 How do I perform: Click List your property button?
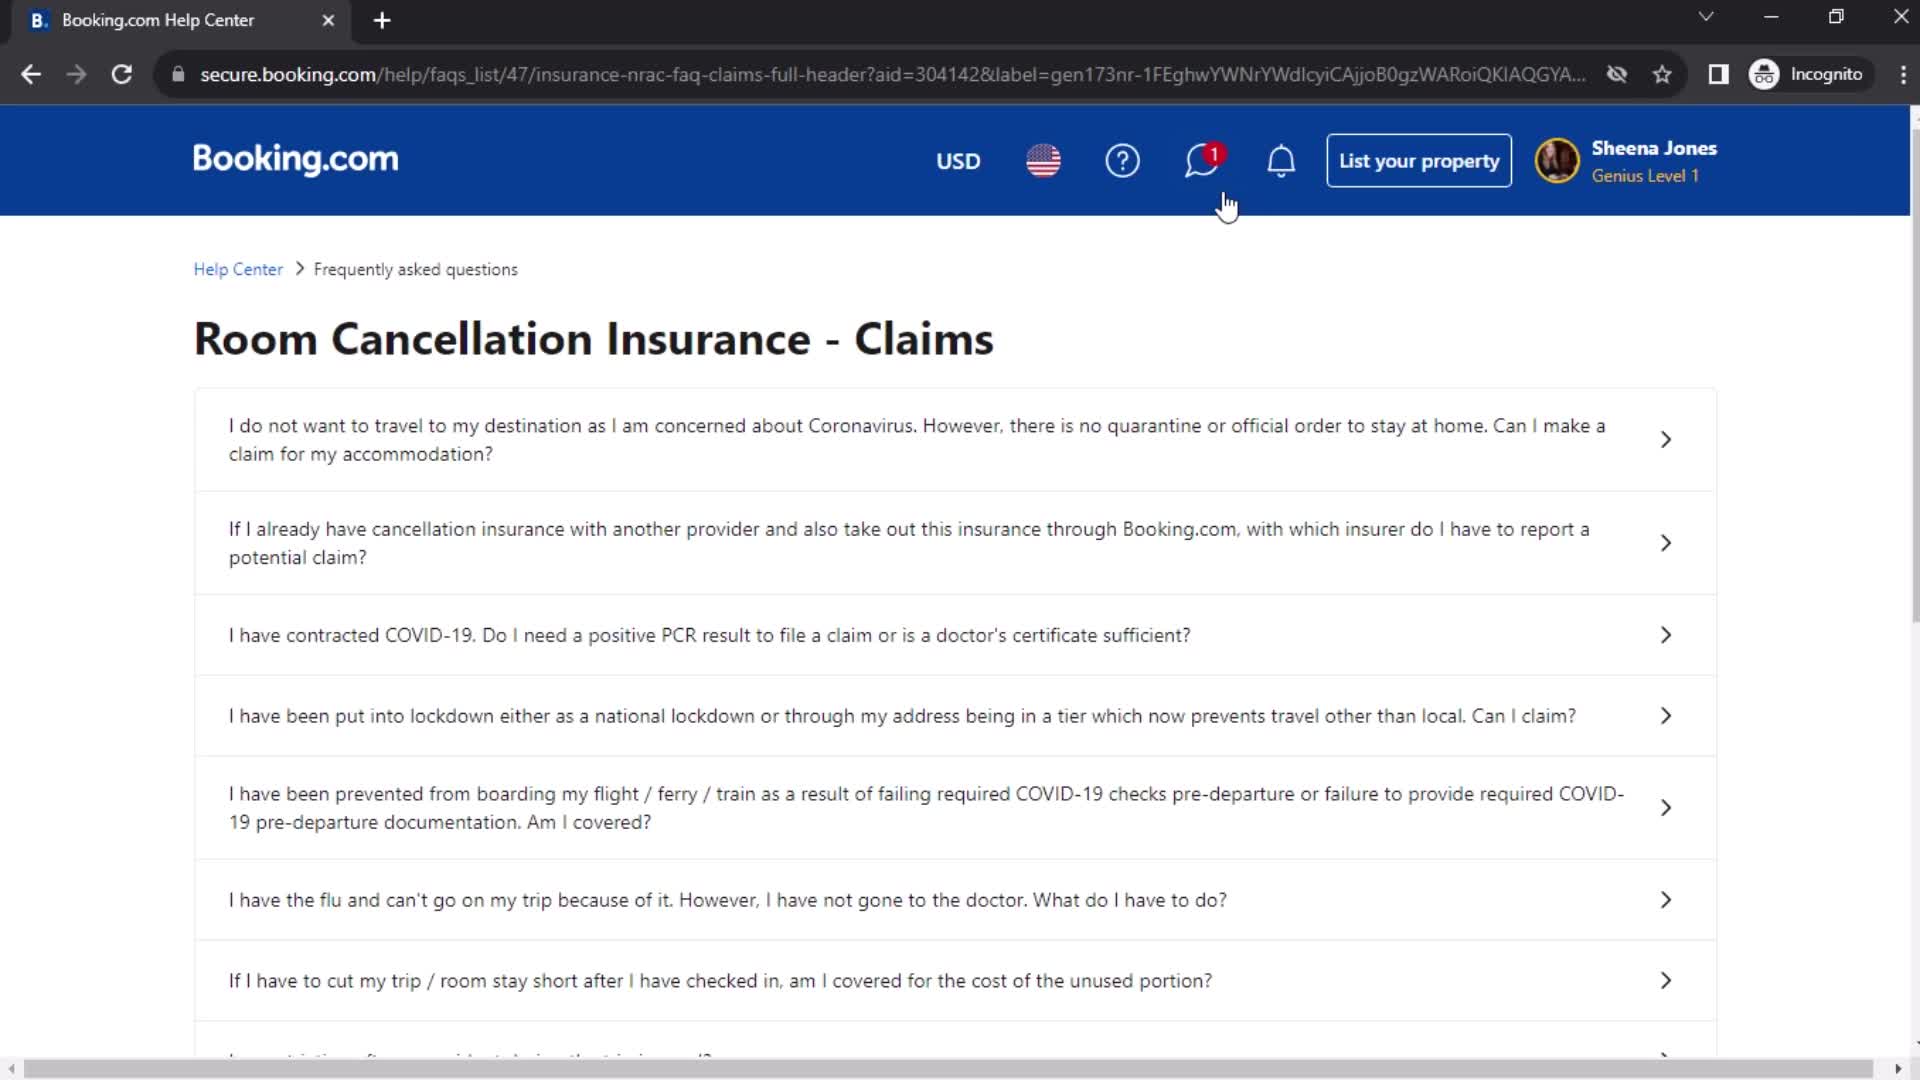(1419, 161)
